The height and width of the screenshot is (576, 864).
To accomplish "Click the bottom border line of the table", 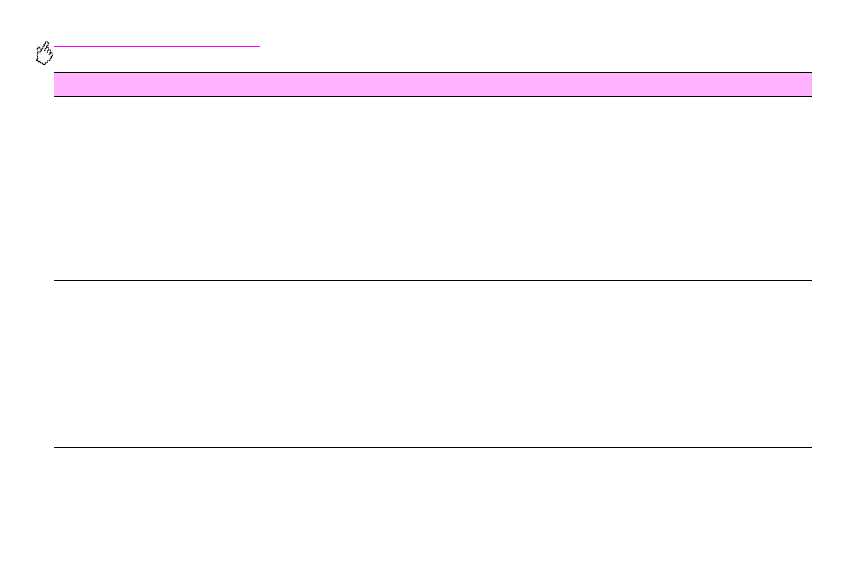I will pyautogui.click(x=432, y=447).
